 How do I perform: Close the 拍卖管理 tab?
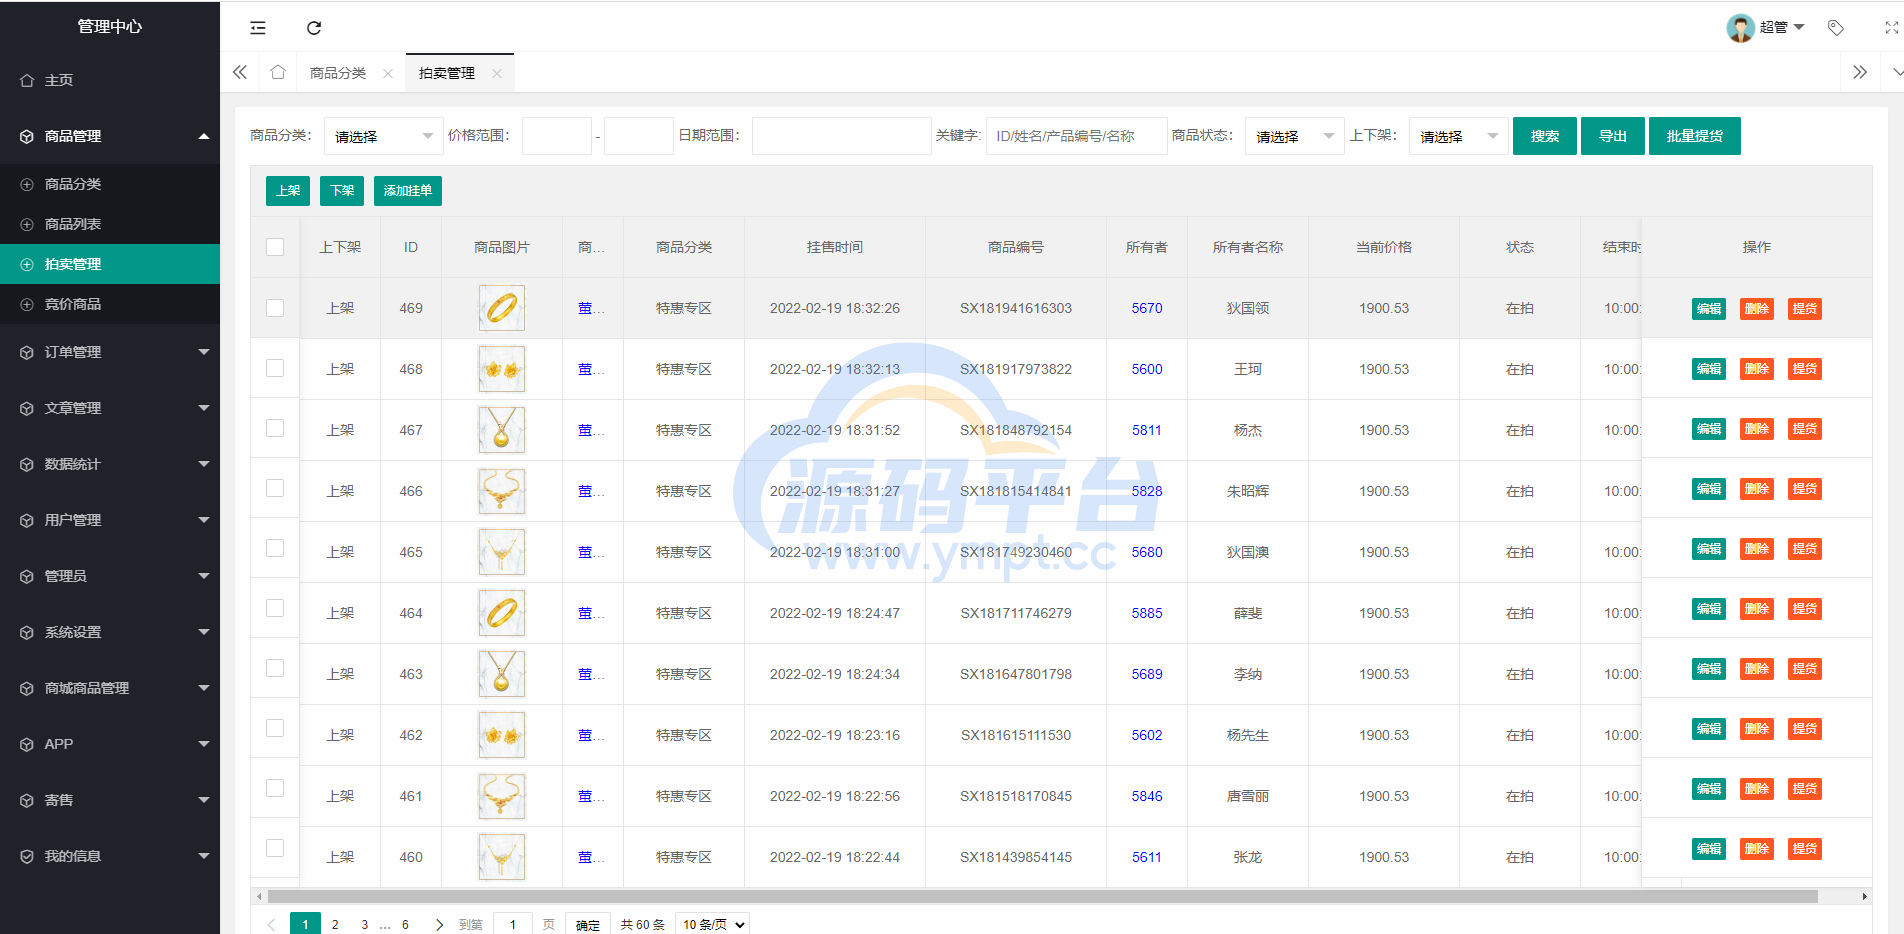click(x=497, y=73)
